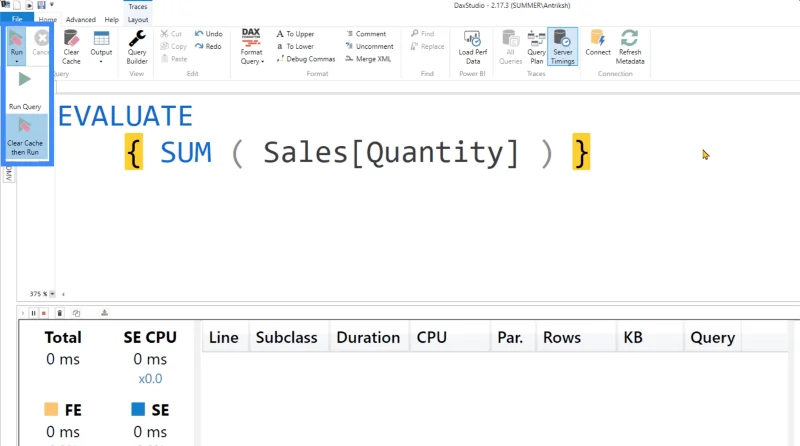This screenshot has height=446, width=800.
Task: Click Refresh Metadata button
Action: (630, 46)
